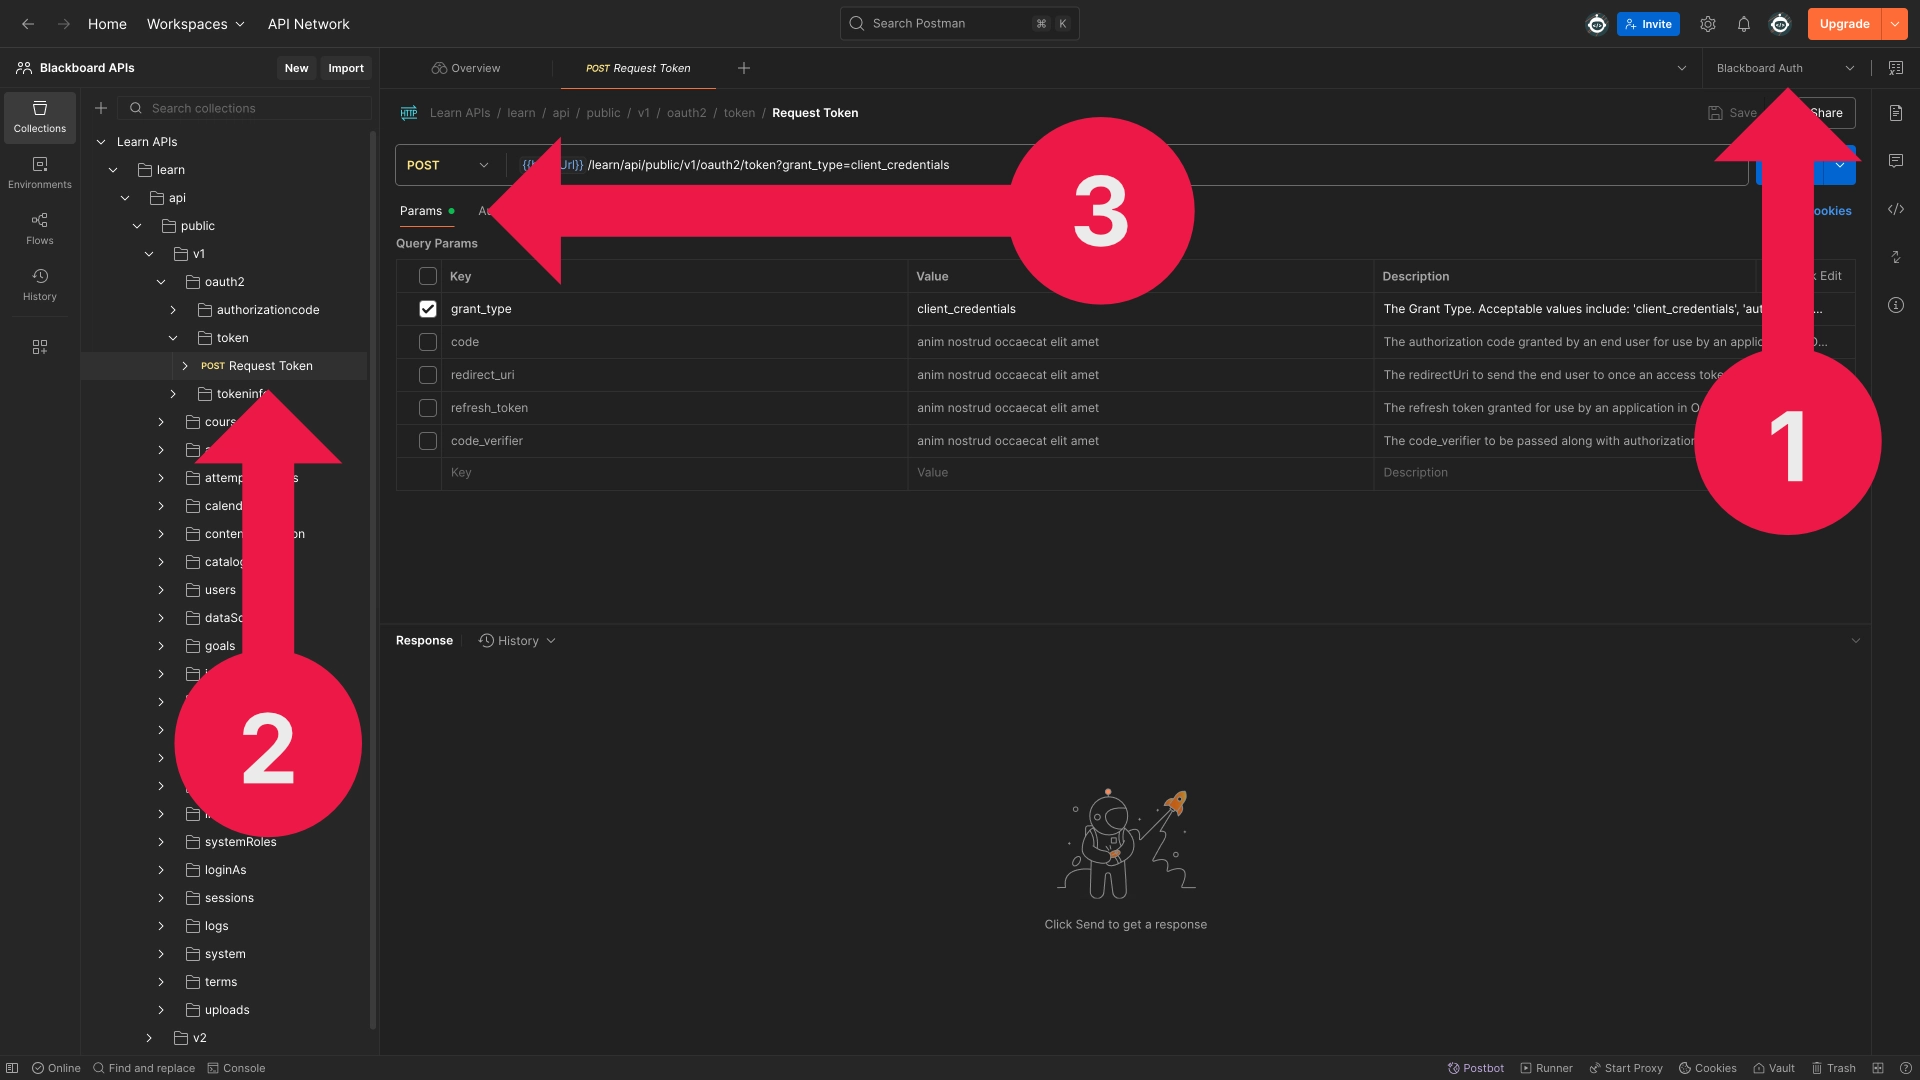Open the documentation icon in right sidebar
The image size is (1920, 1080).
pyautogui.click(x=1895, y=113)
